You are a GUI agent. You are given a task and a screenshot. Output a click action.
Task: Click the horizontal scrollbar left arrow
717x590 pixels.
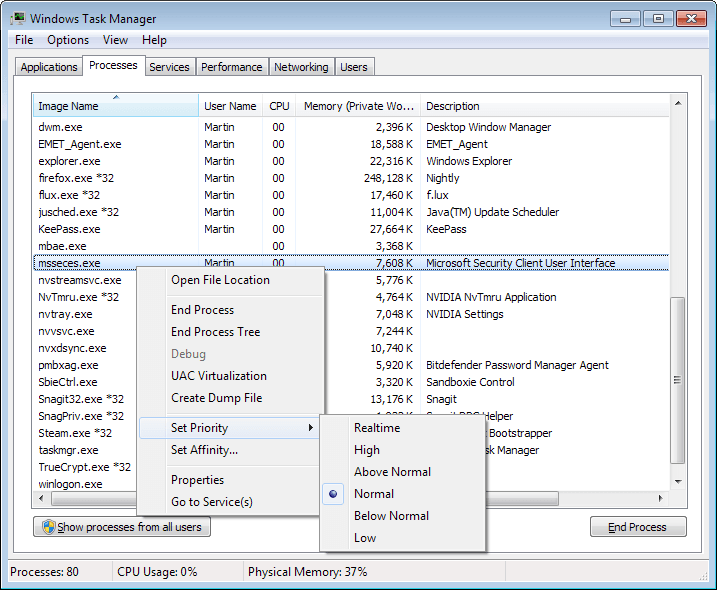(x=42, y=498)
